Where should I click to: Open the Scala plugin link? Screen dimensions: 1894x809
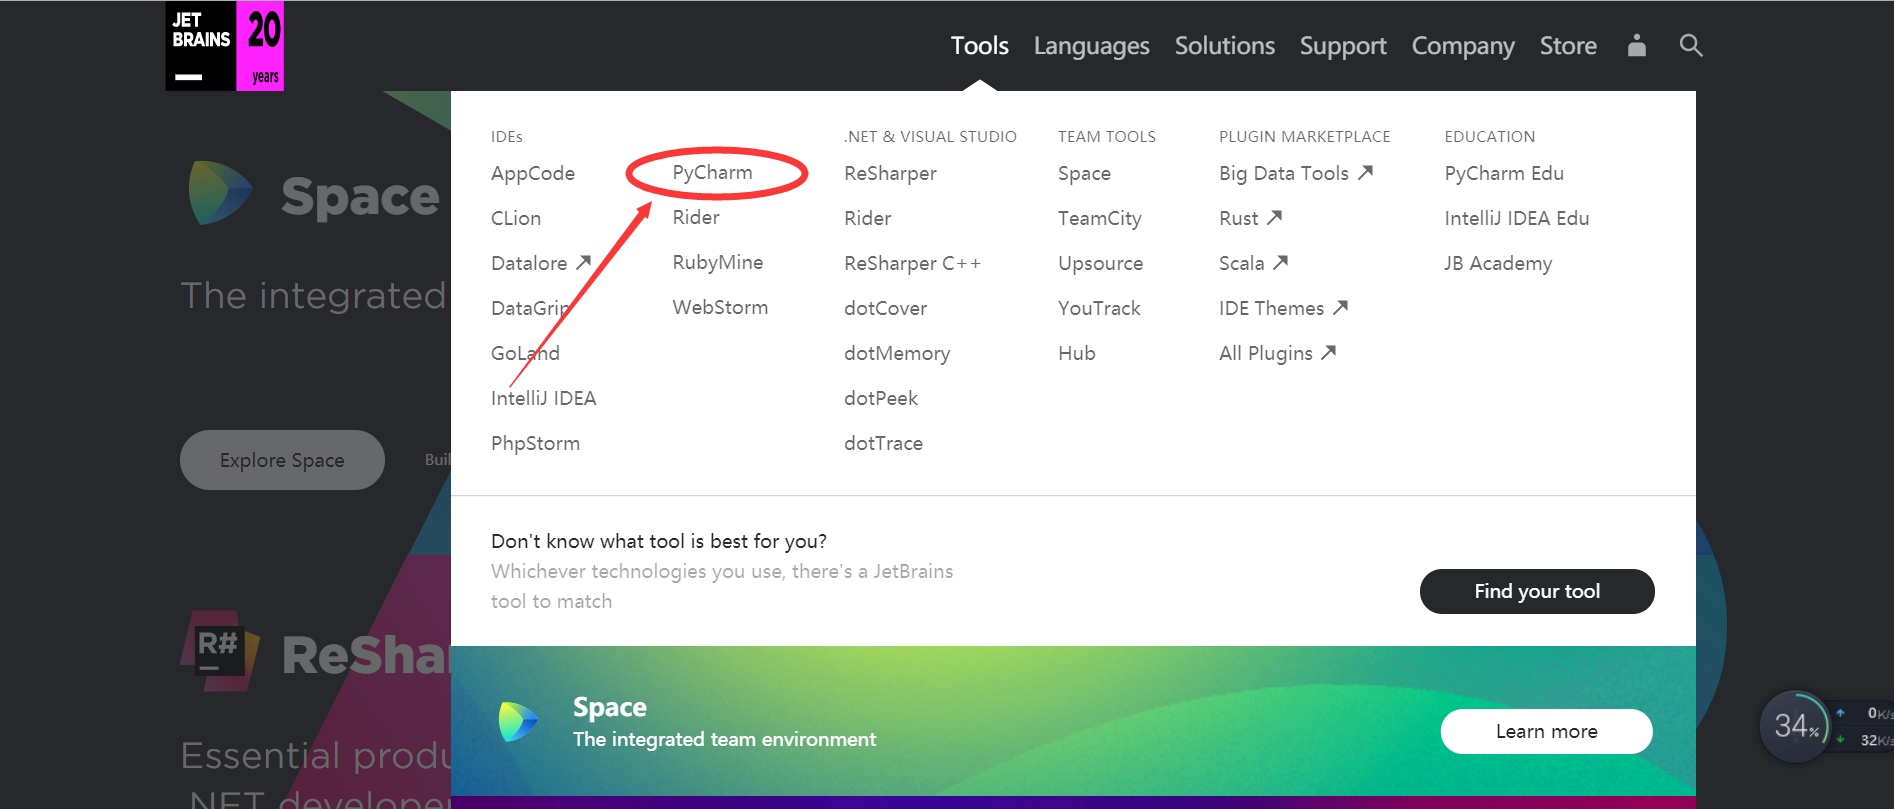[x=1253, y=263]
